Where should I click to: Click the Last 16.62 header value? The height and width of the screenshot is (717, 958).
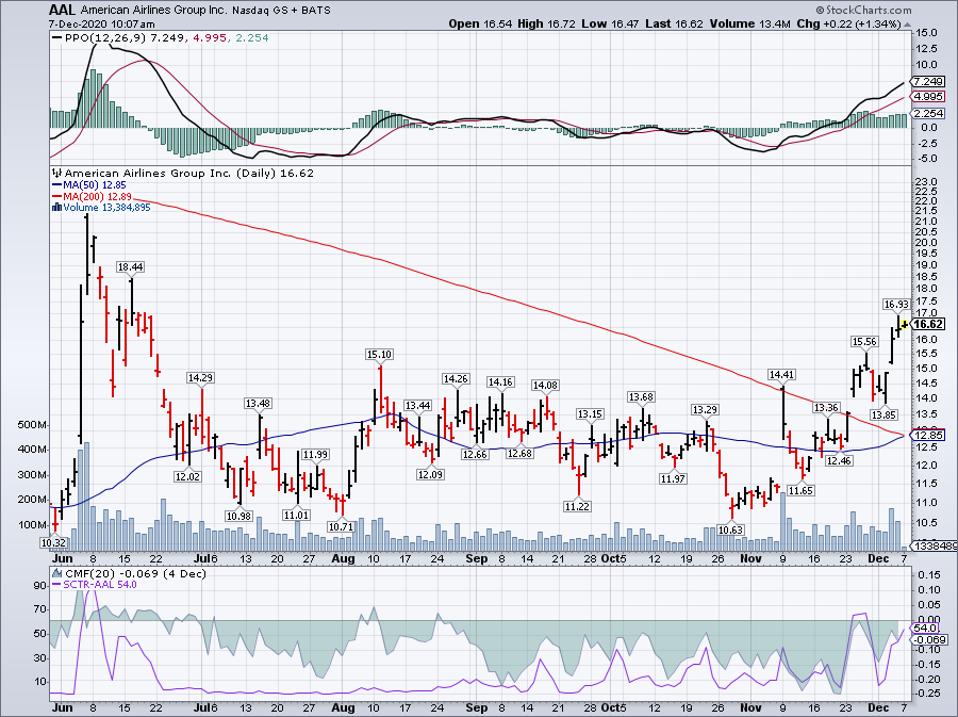[674, 24]
